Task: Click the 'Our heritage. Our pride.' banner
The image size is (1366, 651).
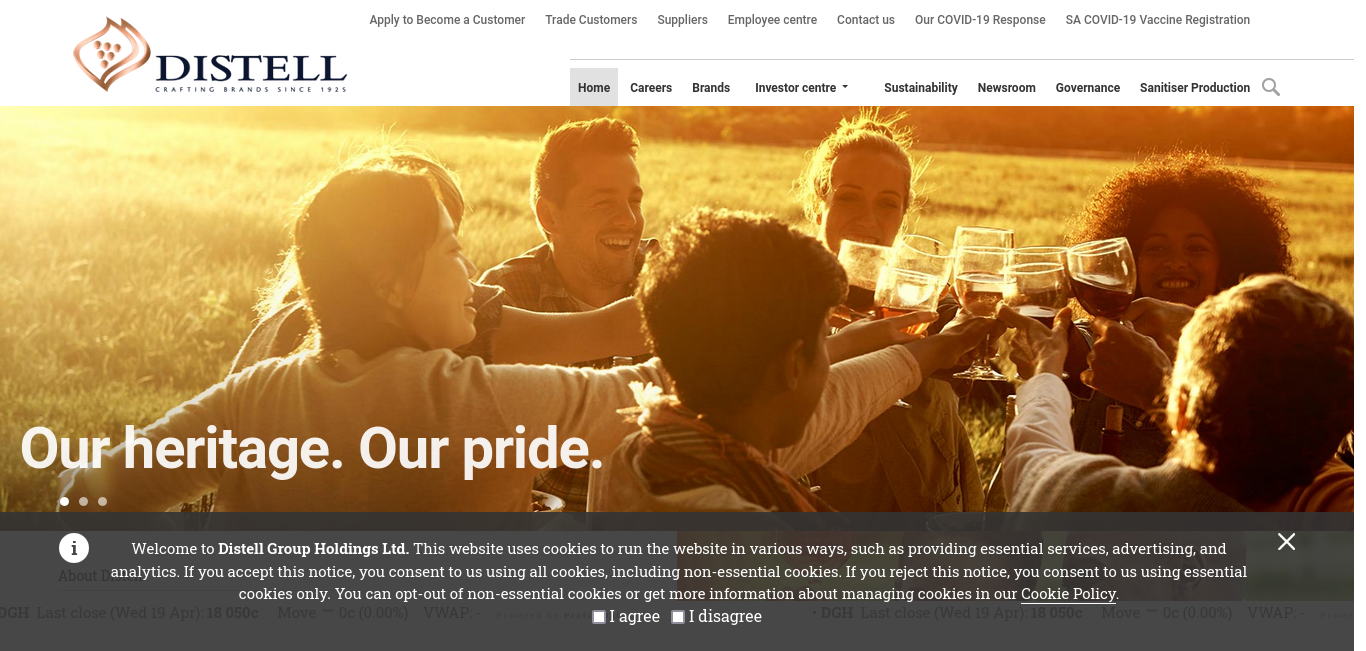Action: coord(312,449)
